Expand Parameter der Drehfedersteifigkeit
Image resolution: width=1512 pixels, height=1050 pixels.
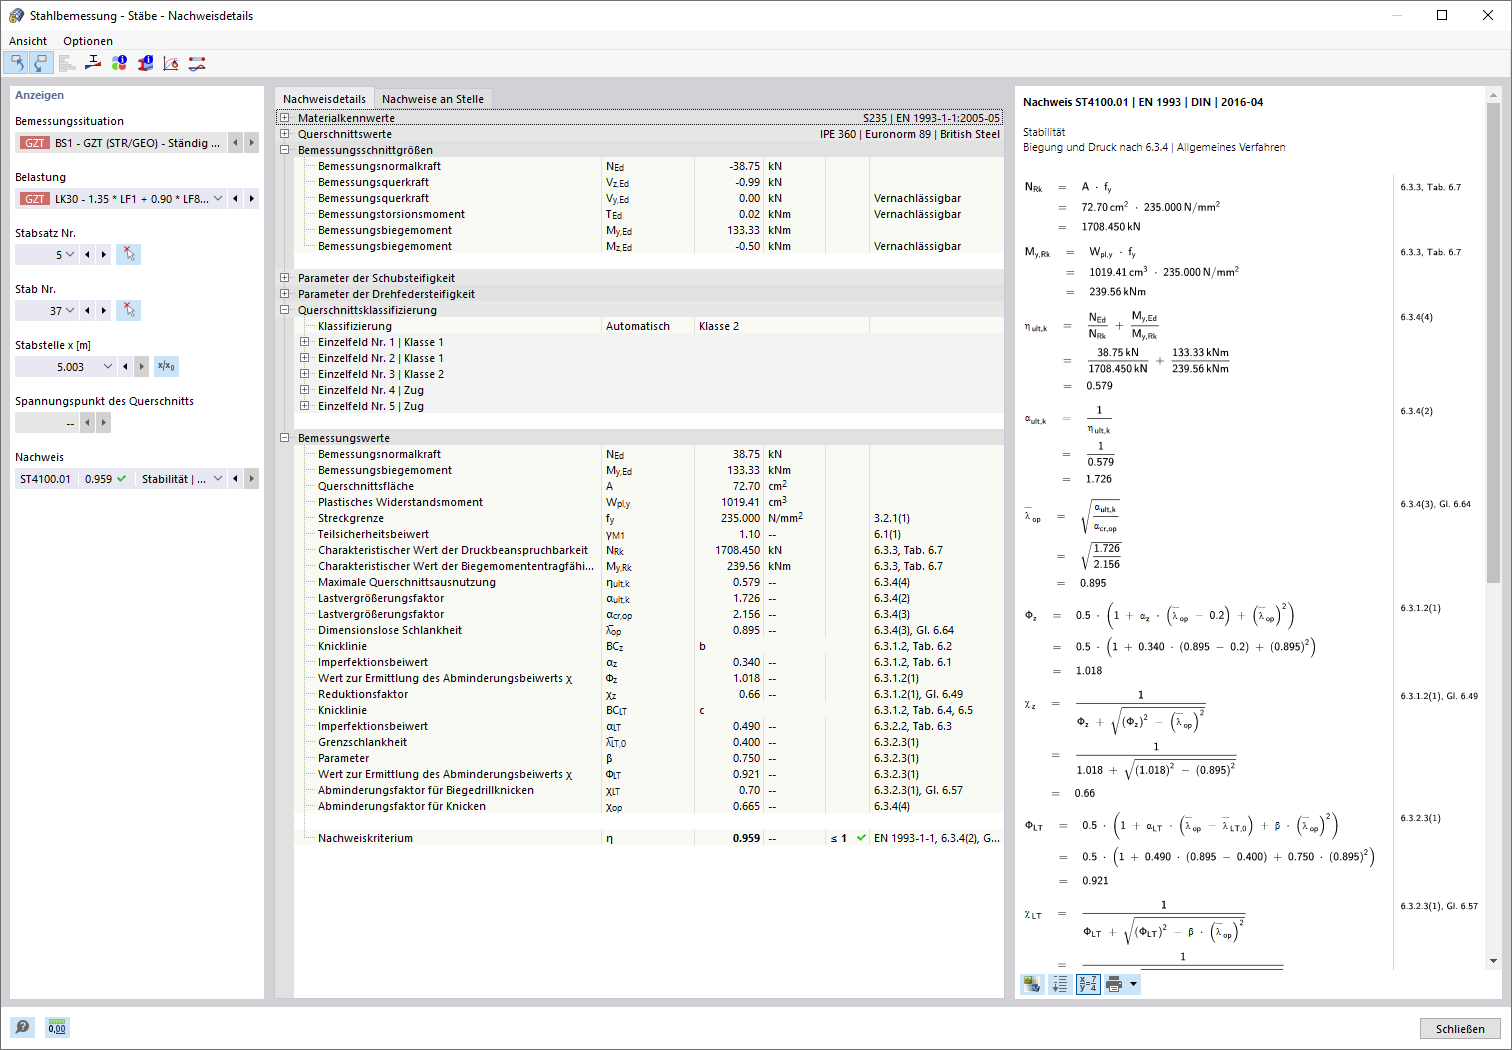(285, 294)
